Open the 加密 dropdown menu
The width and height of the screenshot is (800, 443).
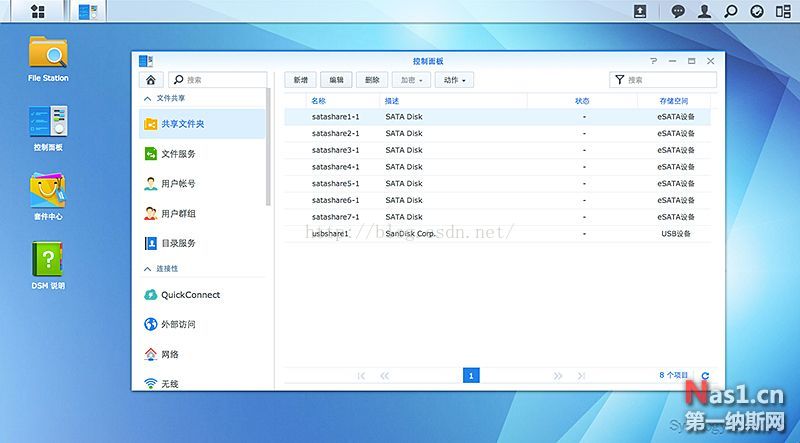tap(410, 79)
